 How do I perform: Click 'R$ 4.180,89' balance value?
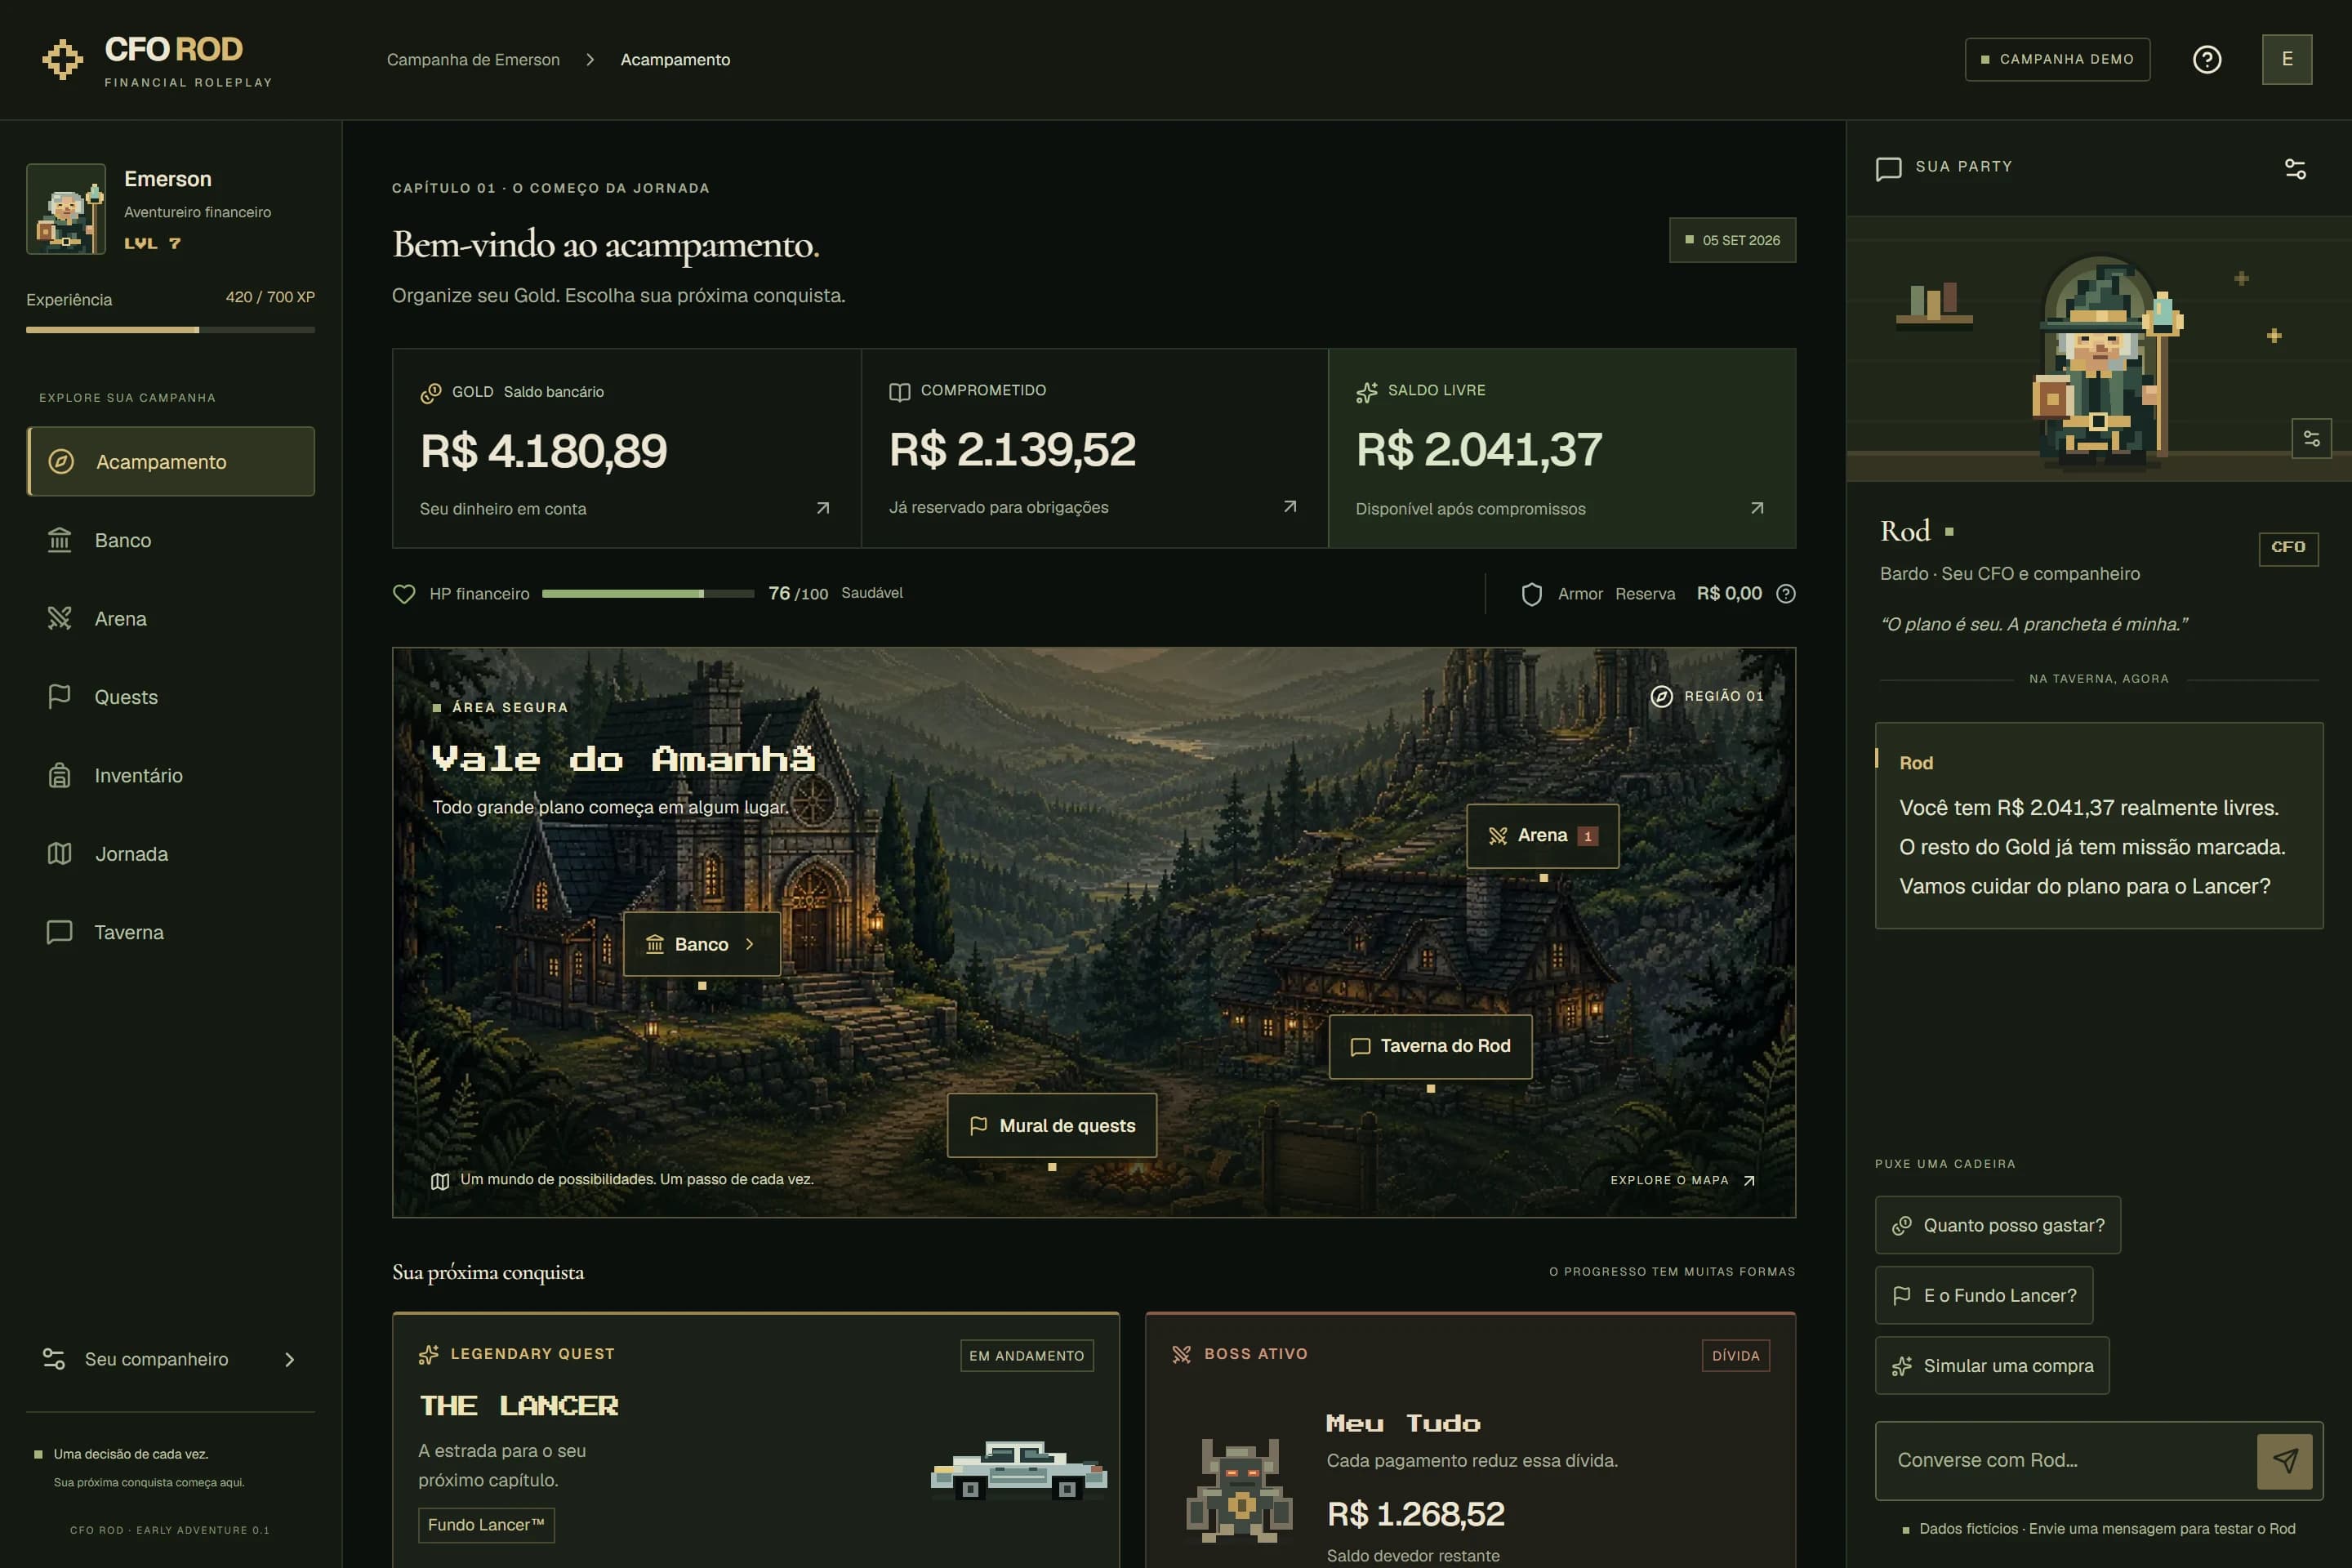click(x=543, y=451)
